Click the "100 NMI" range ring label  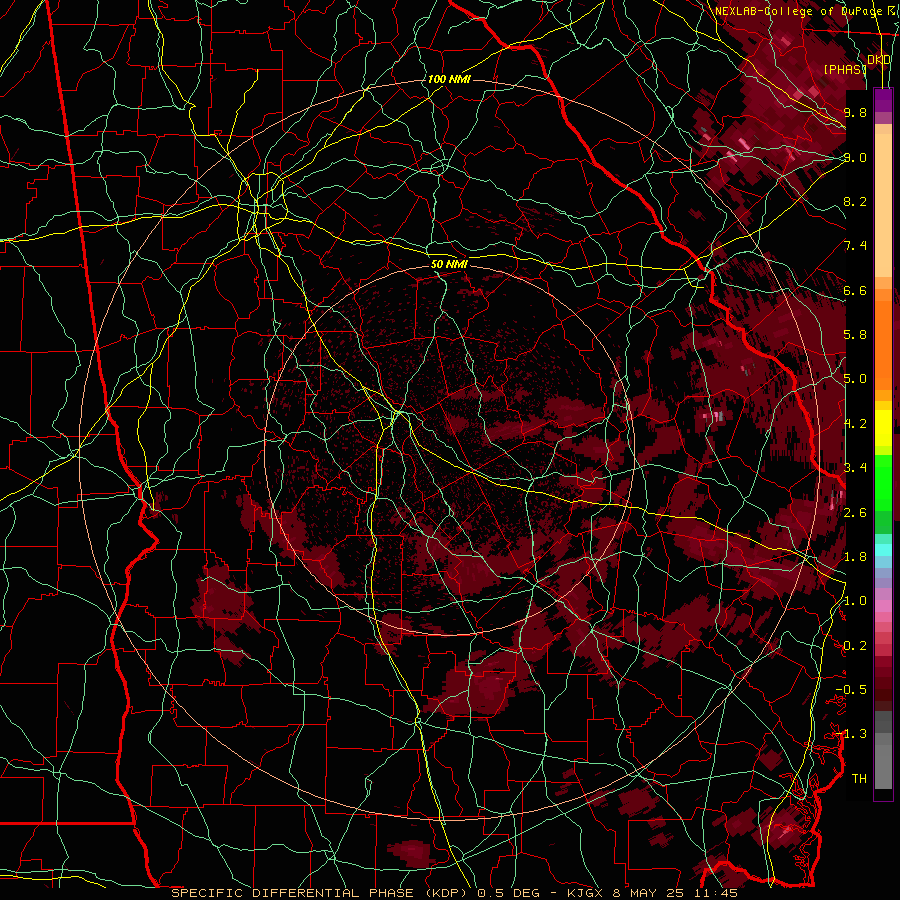click(x=449, y=79)
